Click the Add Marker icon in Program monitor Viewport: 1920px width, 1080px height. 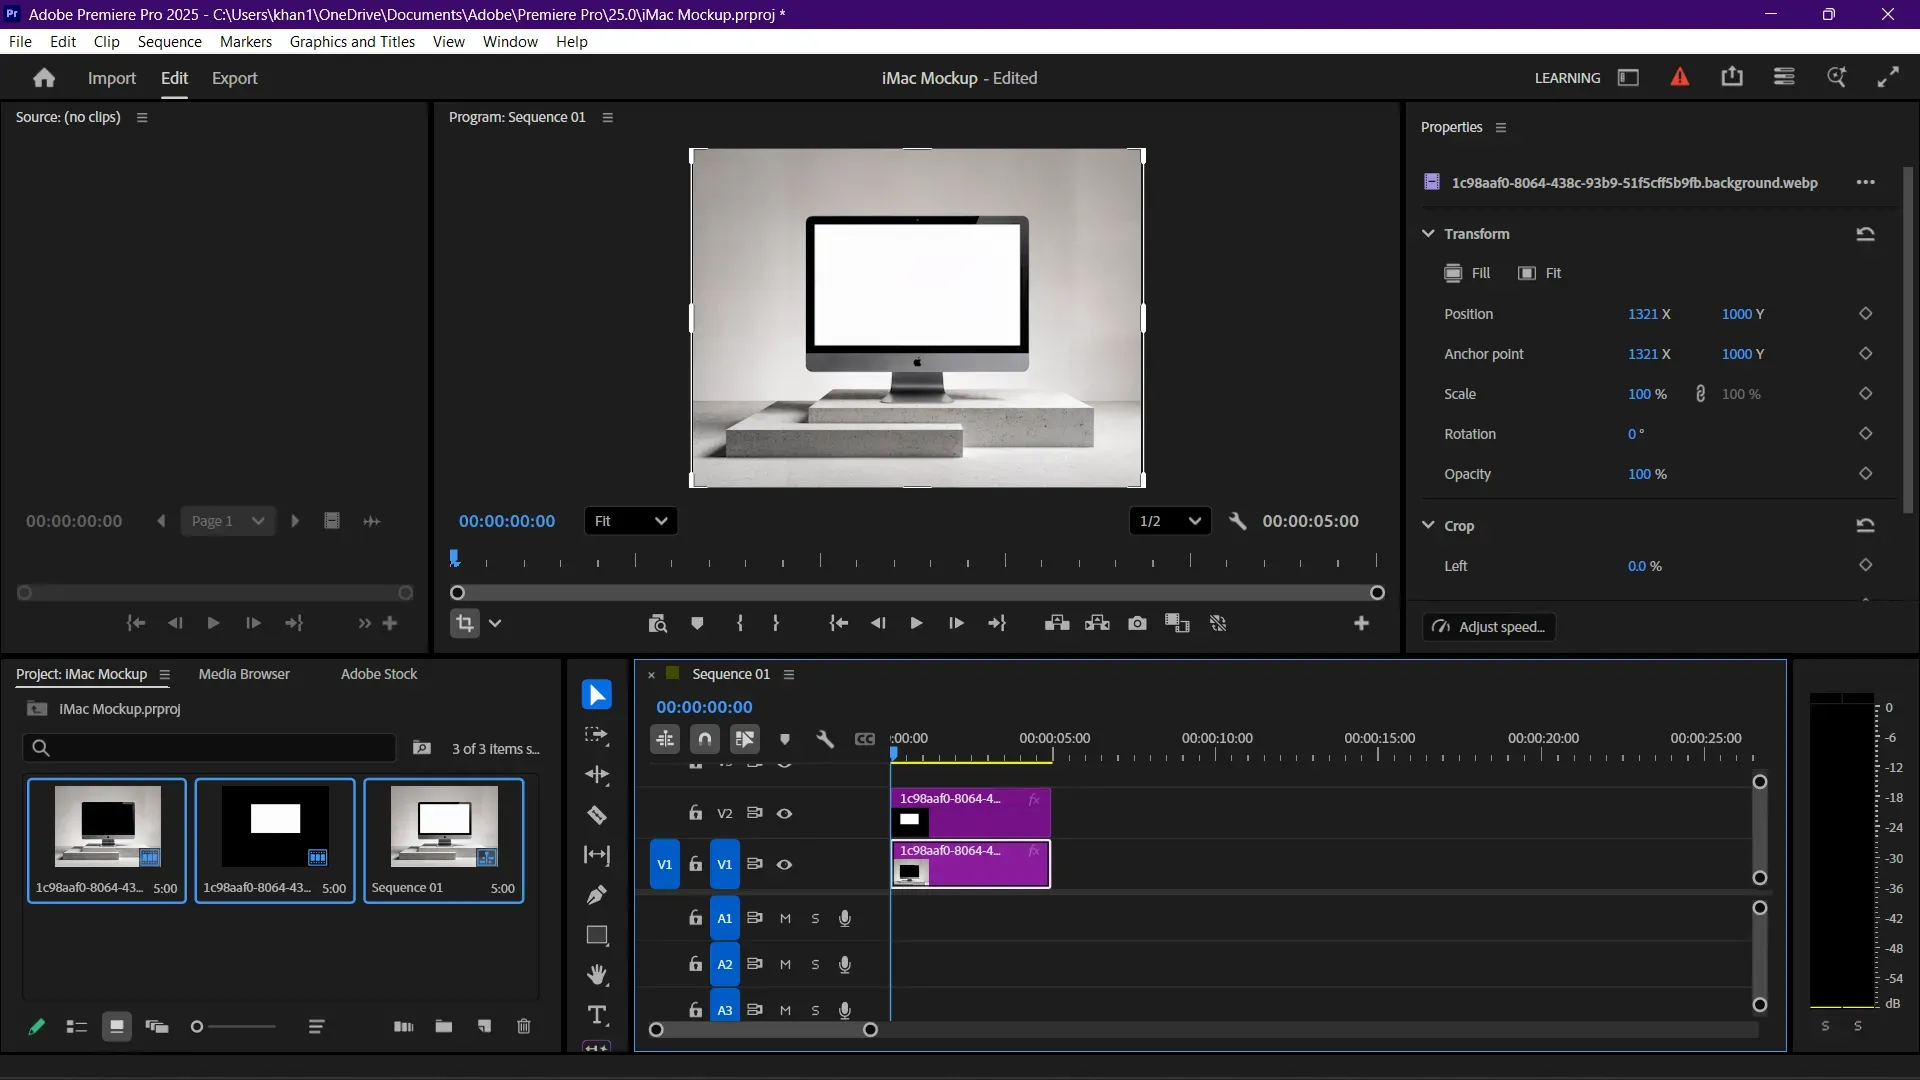(x=697, y=623)
